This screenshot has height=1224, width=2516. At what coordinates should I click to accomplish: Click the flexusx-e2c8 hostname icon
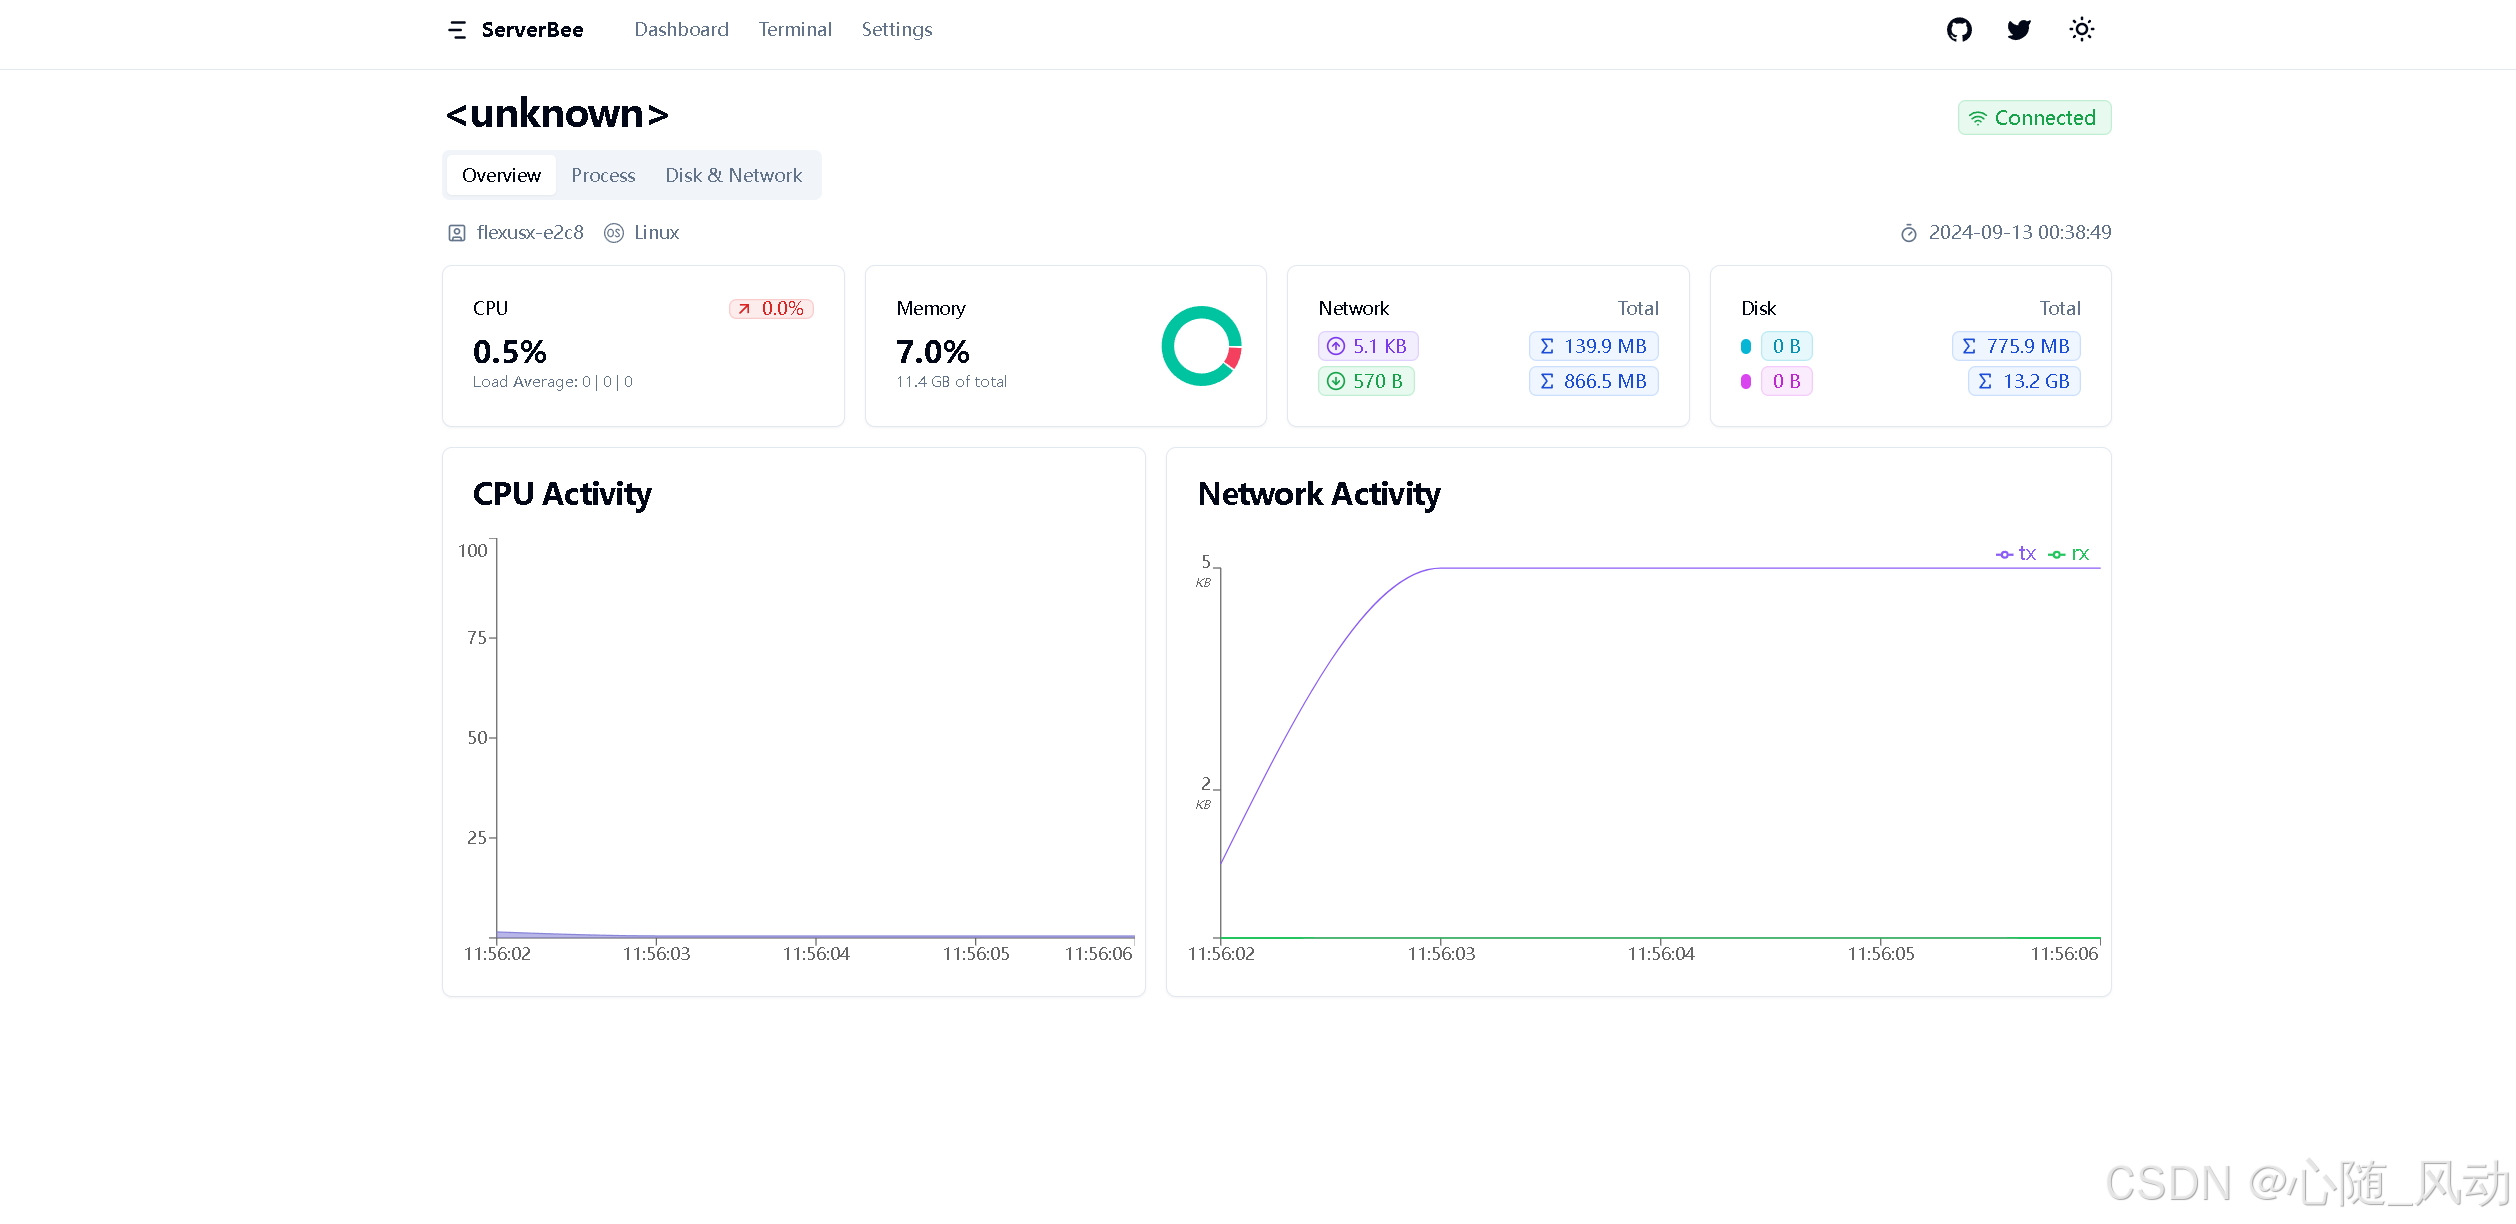pos(457,233)
